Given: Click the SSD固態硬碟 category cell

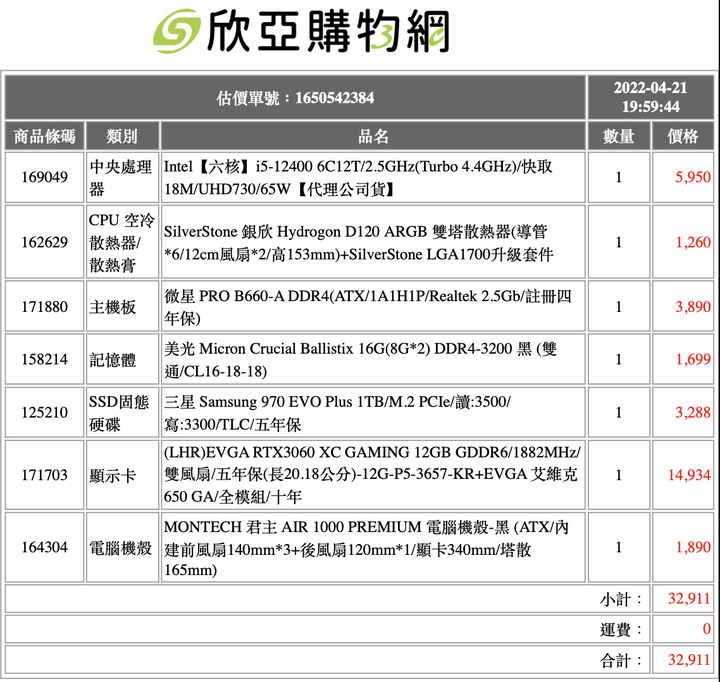Looking at the screenshot, I should coord(122,412).
